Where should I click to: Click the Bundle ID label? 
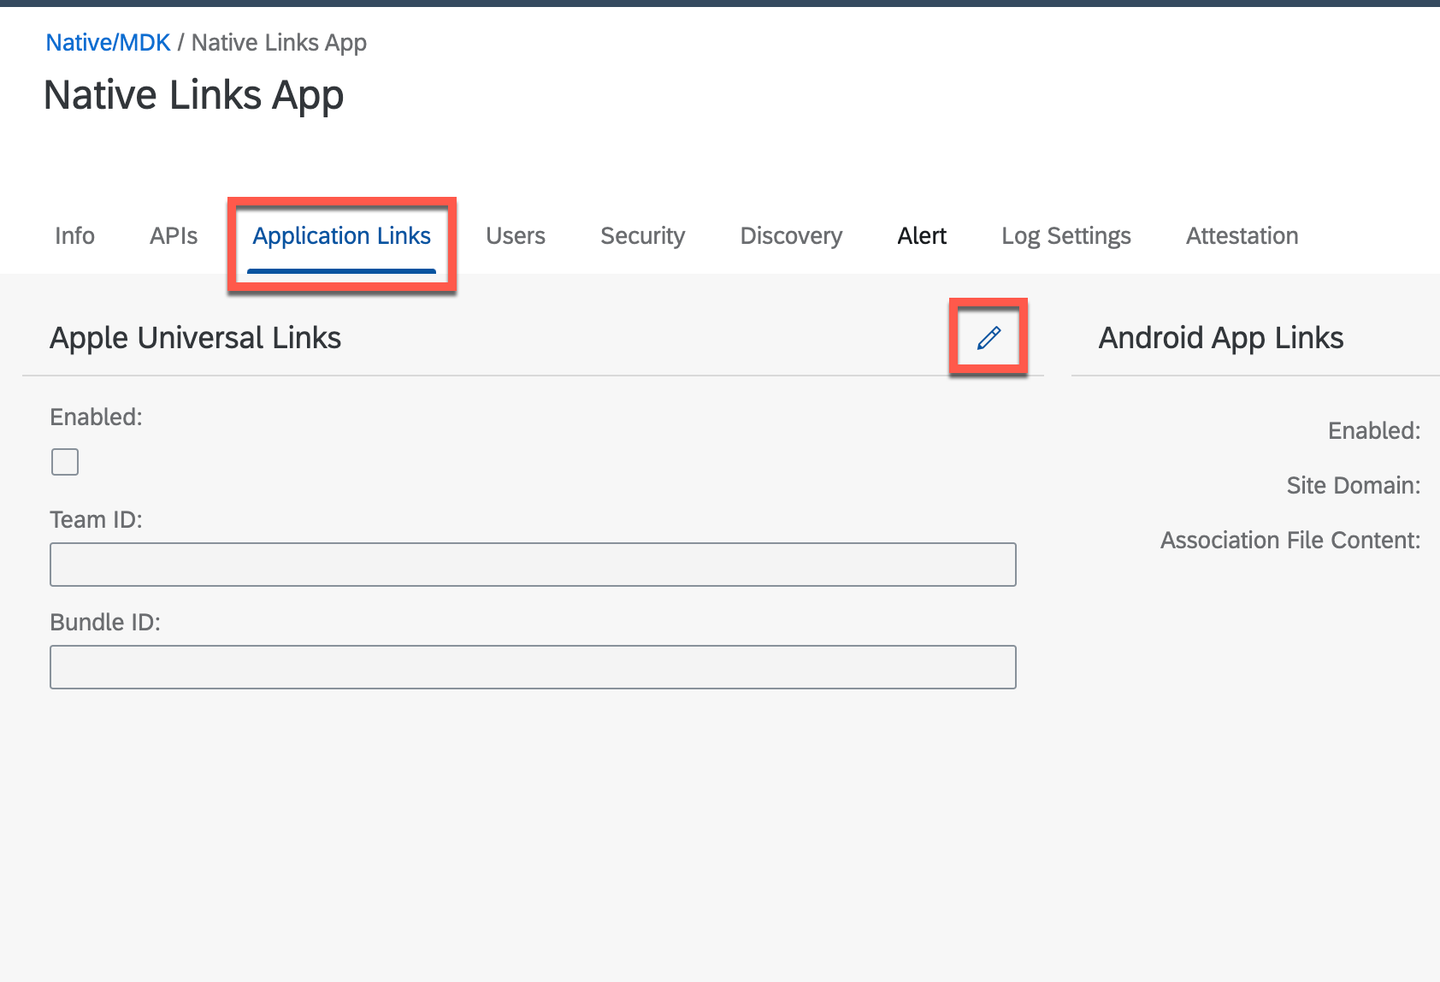click(x=105, y=622)
